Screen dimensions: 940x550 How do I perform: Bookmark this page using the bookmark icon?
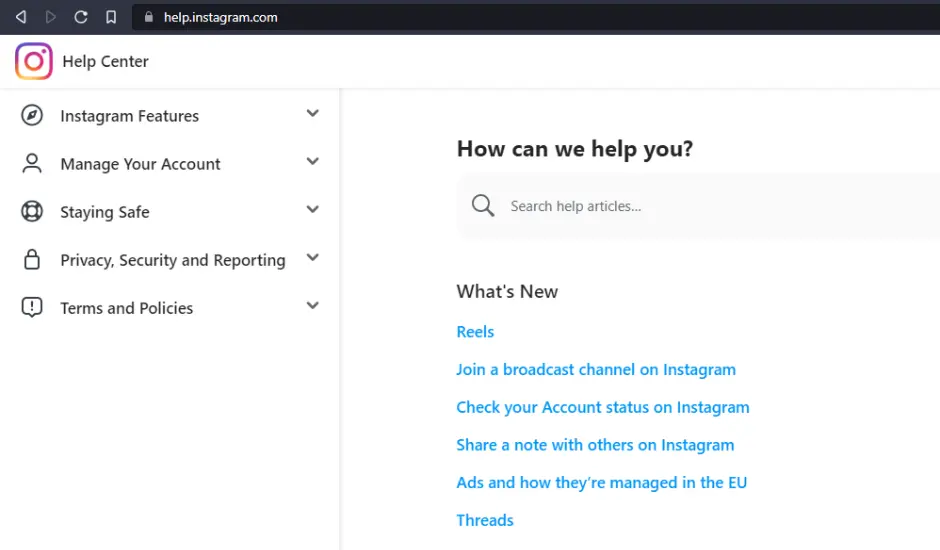(x=111, y=17)
